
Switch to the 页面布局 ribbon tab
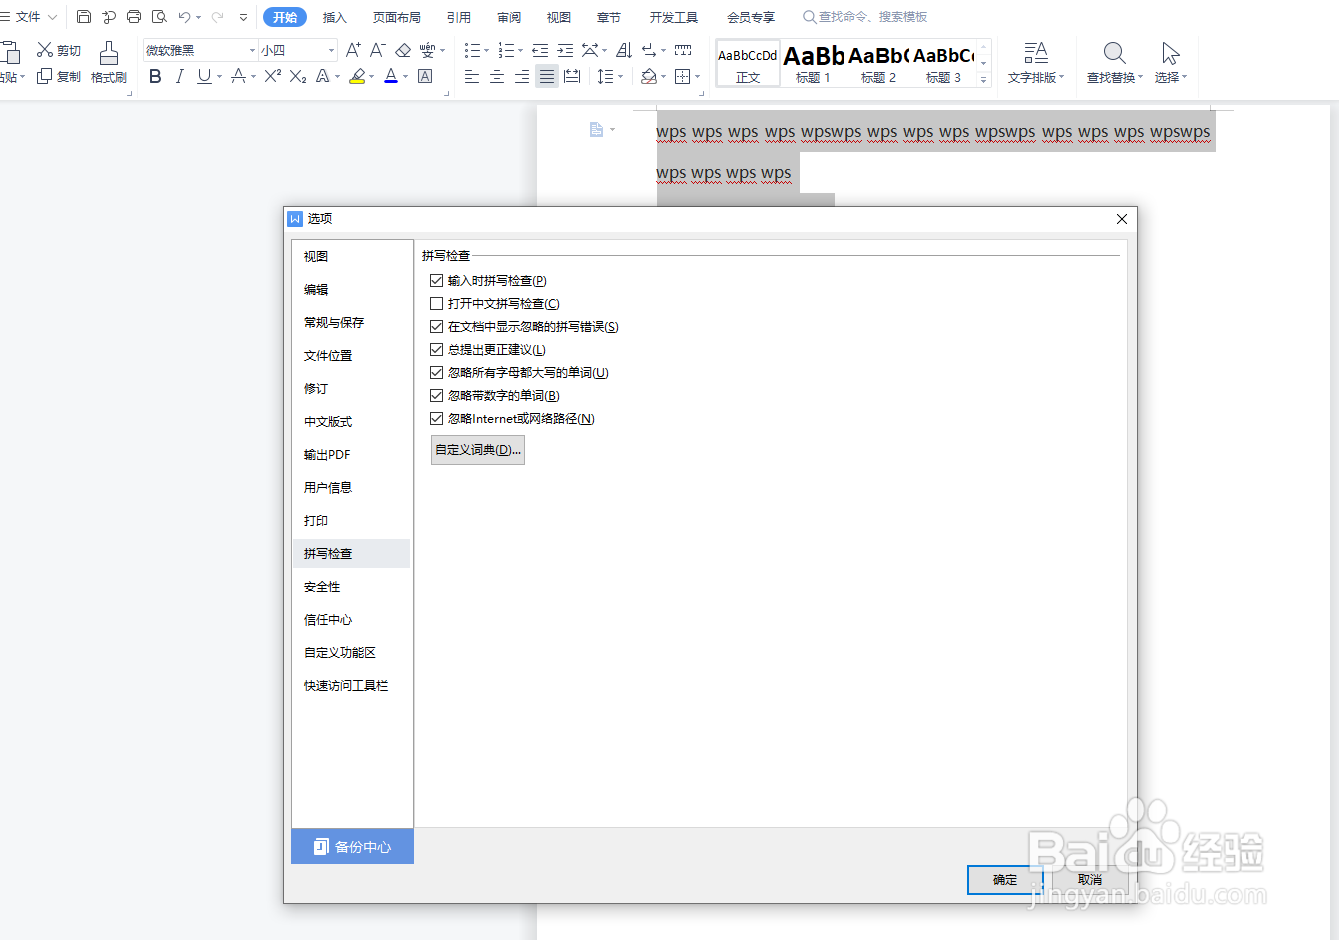396,17
